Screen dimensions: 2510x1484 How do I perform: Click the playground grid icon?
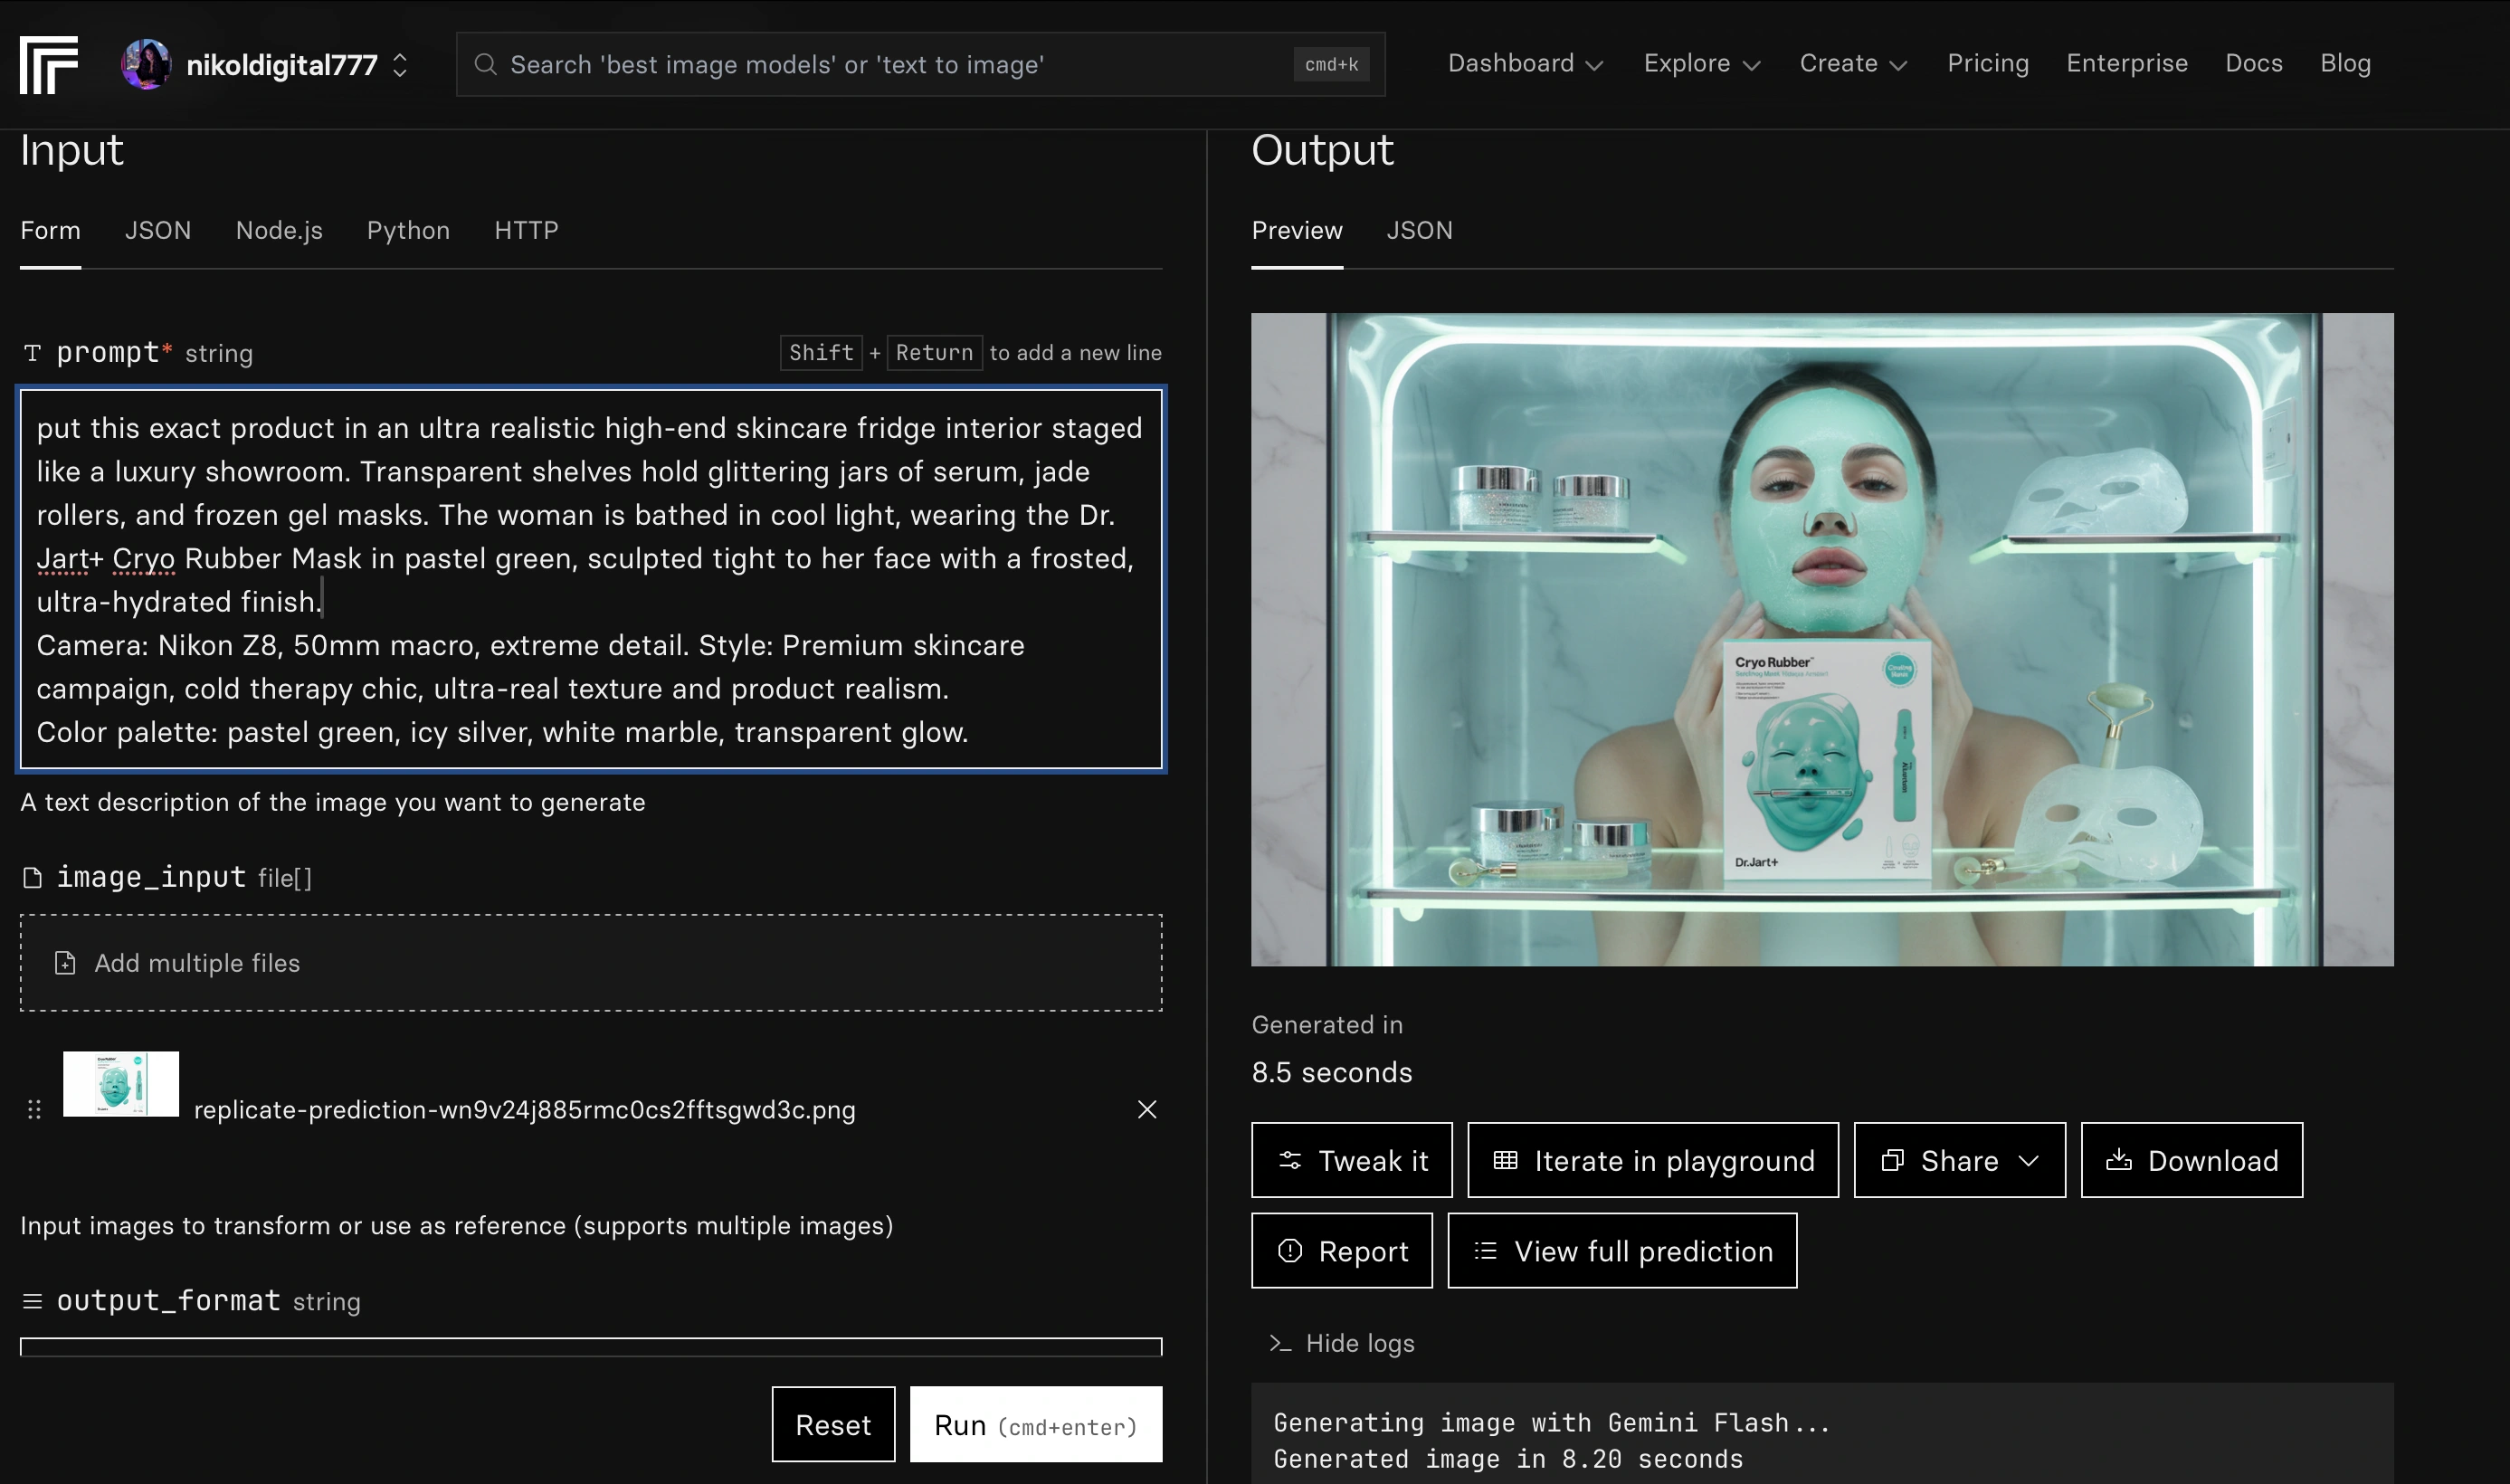point(1506,1161)
